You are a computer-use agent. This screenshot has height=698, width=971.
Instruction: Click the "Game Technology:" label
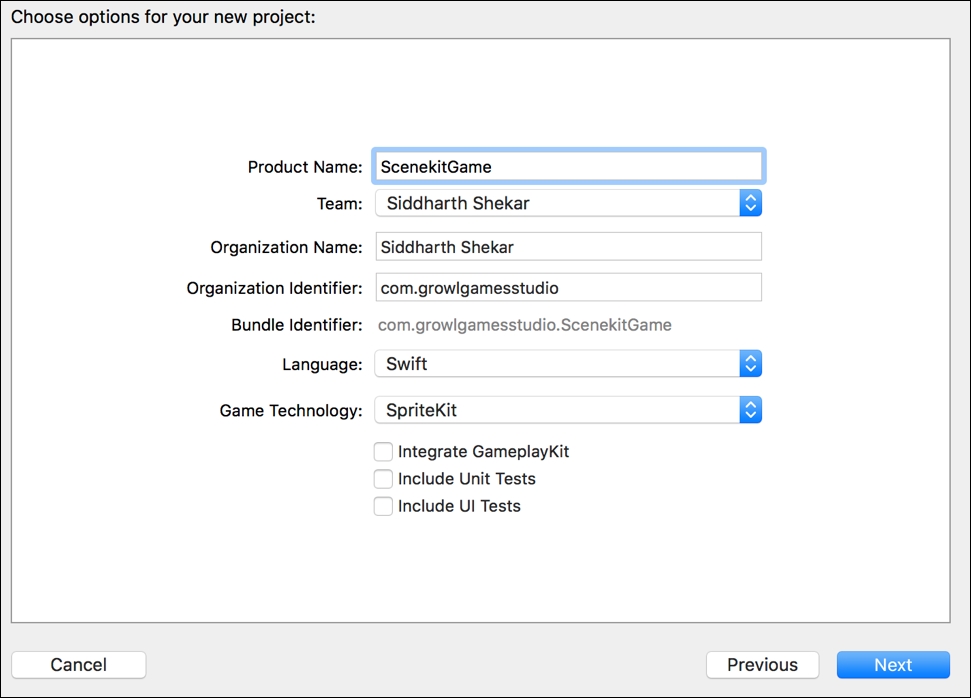click(291, 411)
